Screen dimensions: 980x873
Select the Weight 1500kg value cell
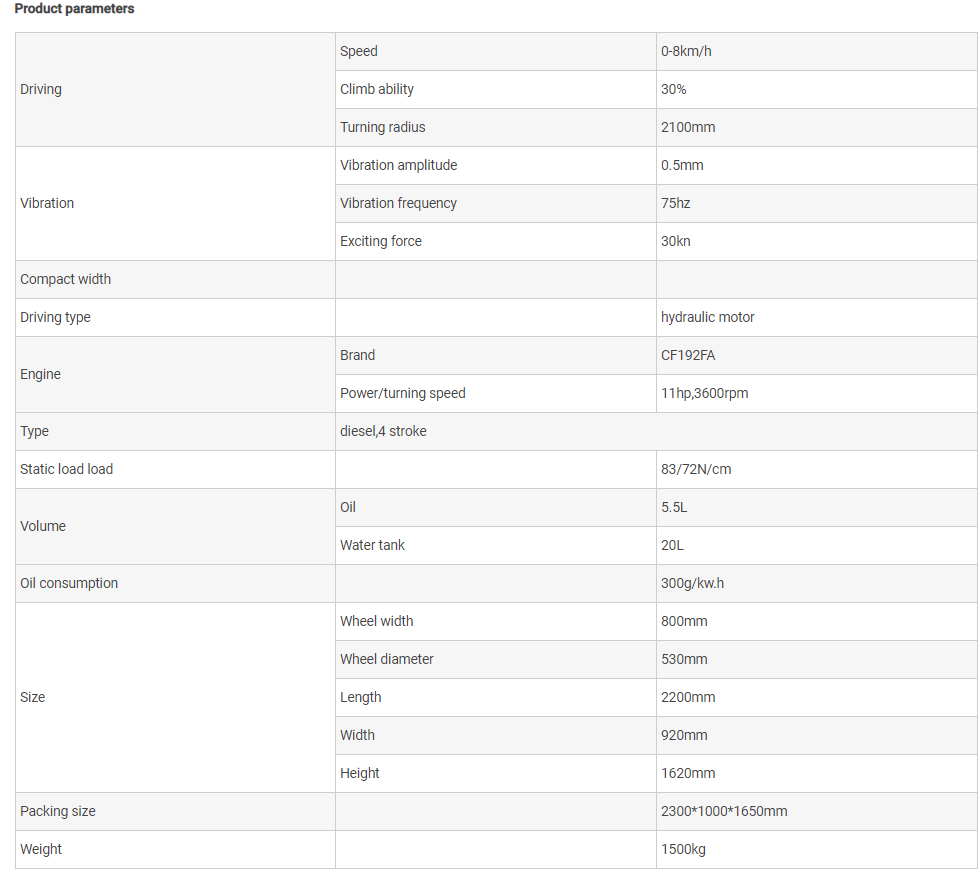click(816, 850)
